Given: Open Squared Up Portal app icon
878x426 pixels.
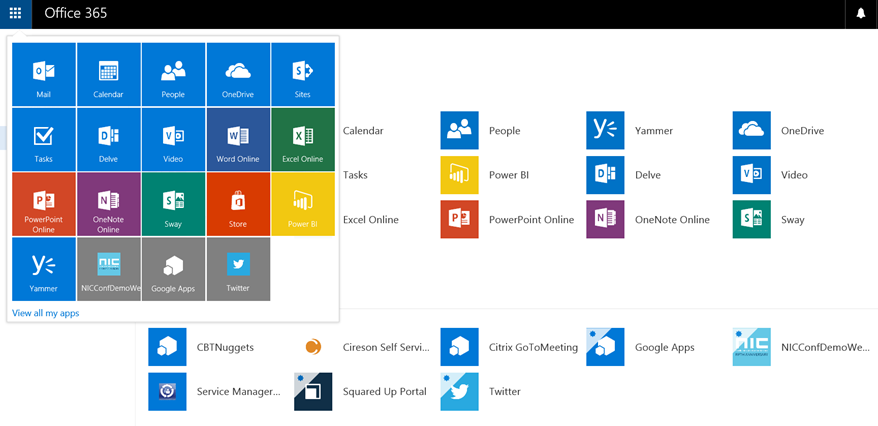Looking at the screenshot, I should pos(314,392).
